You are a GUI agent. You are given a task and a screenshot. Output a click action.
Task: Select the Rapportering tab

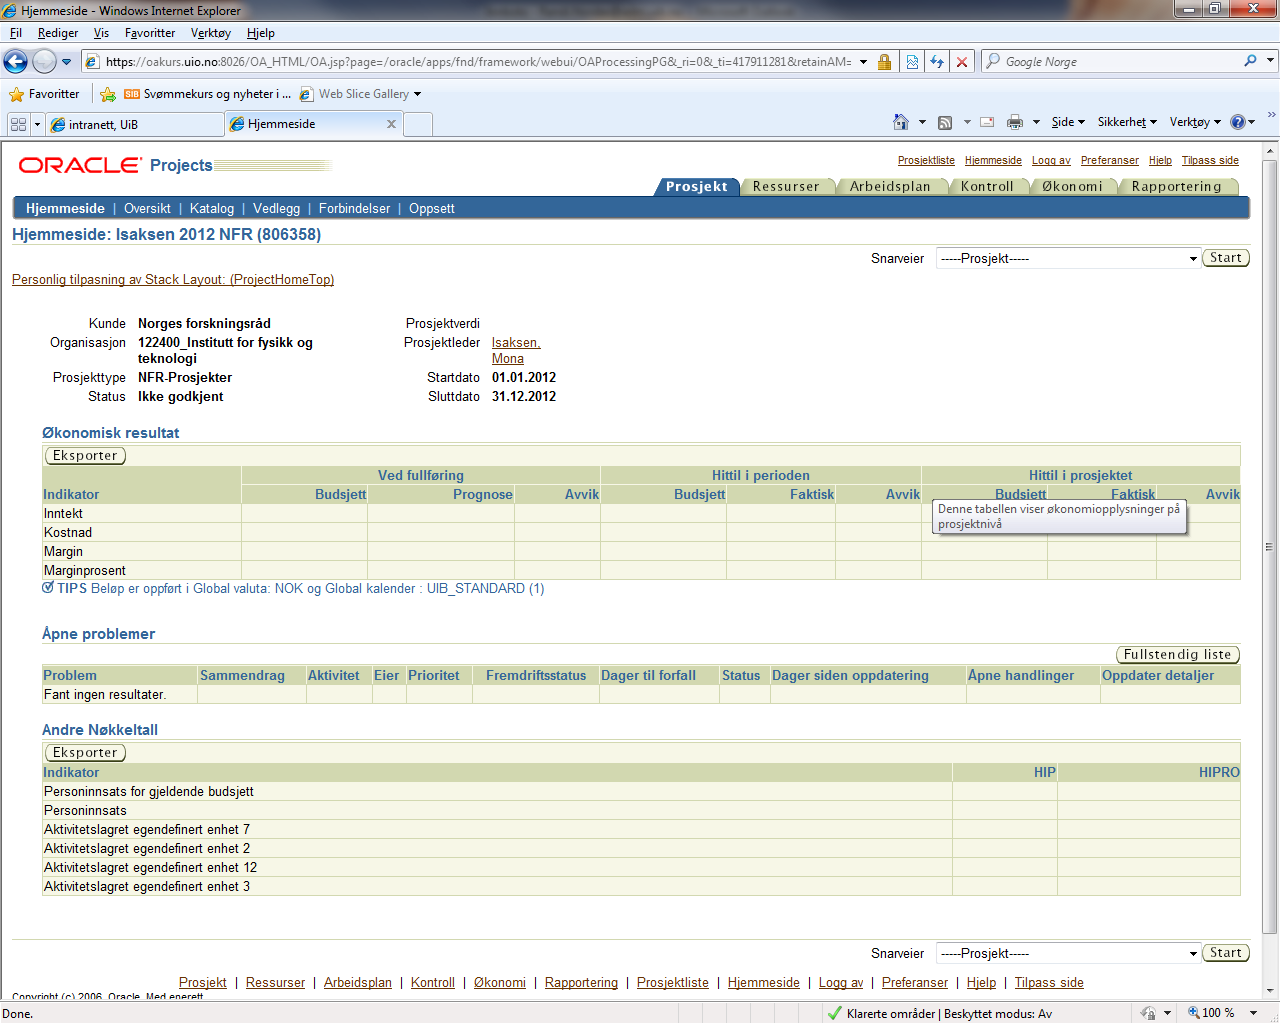1177,187
